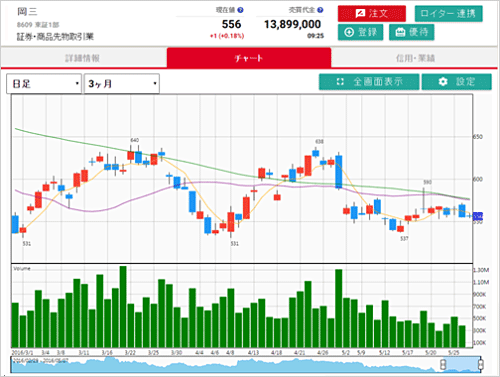Click the tallest volume bar near 3/22
The height and width of the screenshot is (377, 500).
click(x=123, y=307)
